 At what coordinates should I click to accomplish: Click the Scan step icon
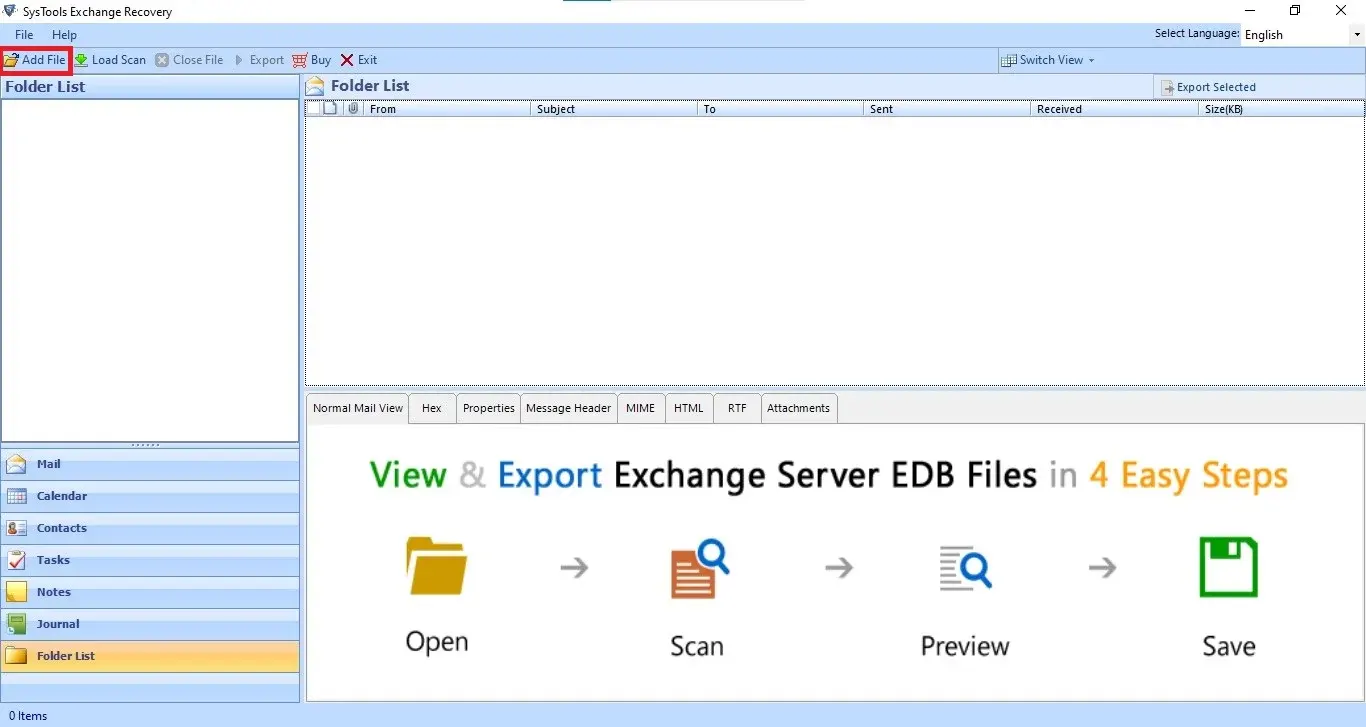[x=699, y=568]
